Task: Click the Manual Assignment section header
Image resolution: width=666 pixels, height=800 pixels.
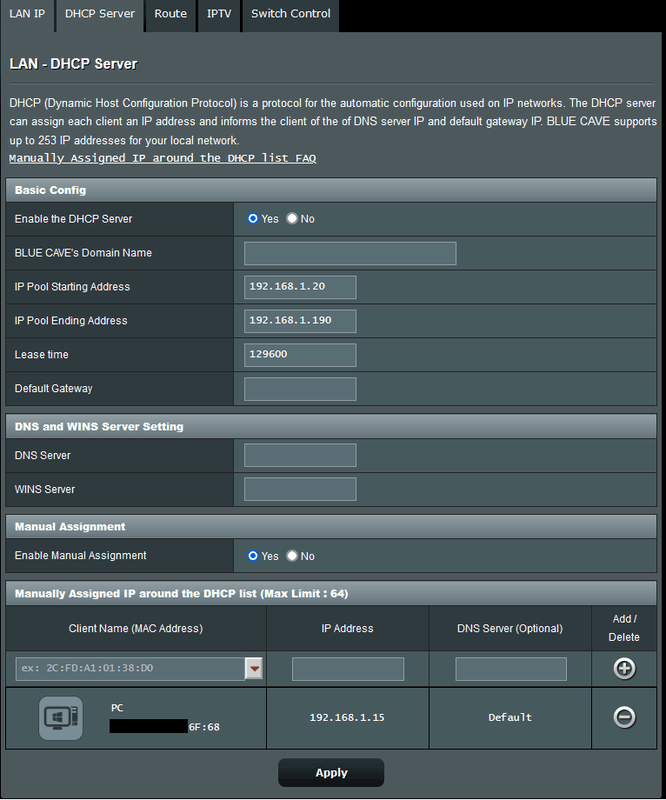Action: [x=331, y=527]
